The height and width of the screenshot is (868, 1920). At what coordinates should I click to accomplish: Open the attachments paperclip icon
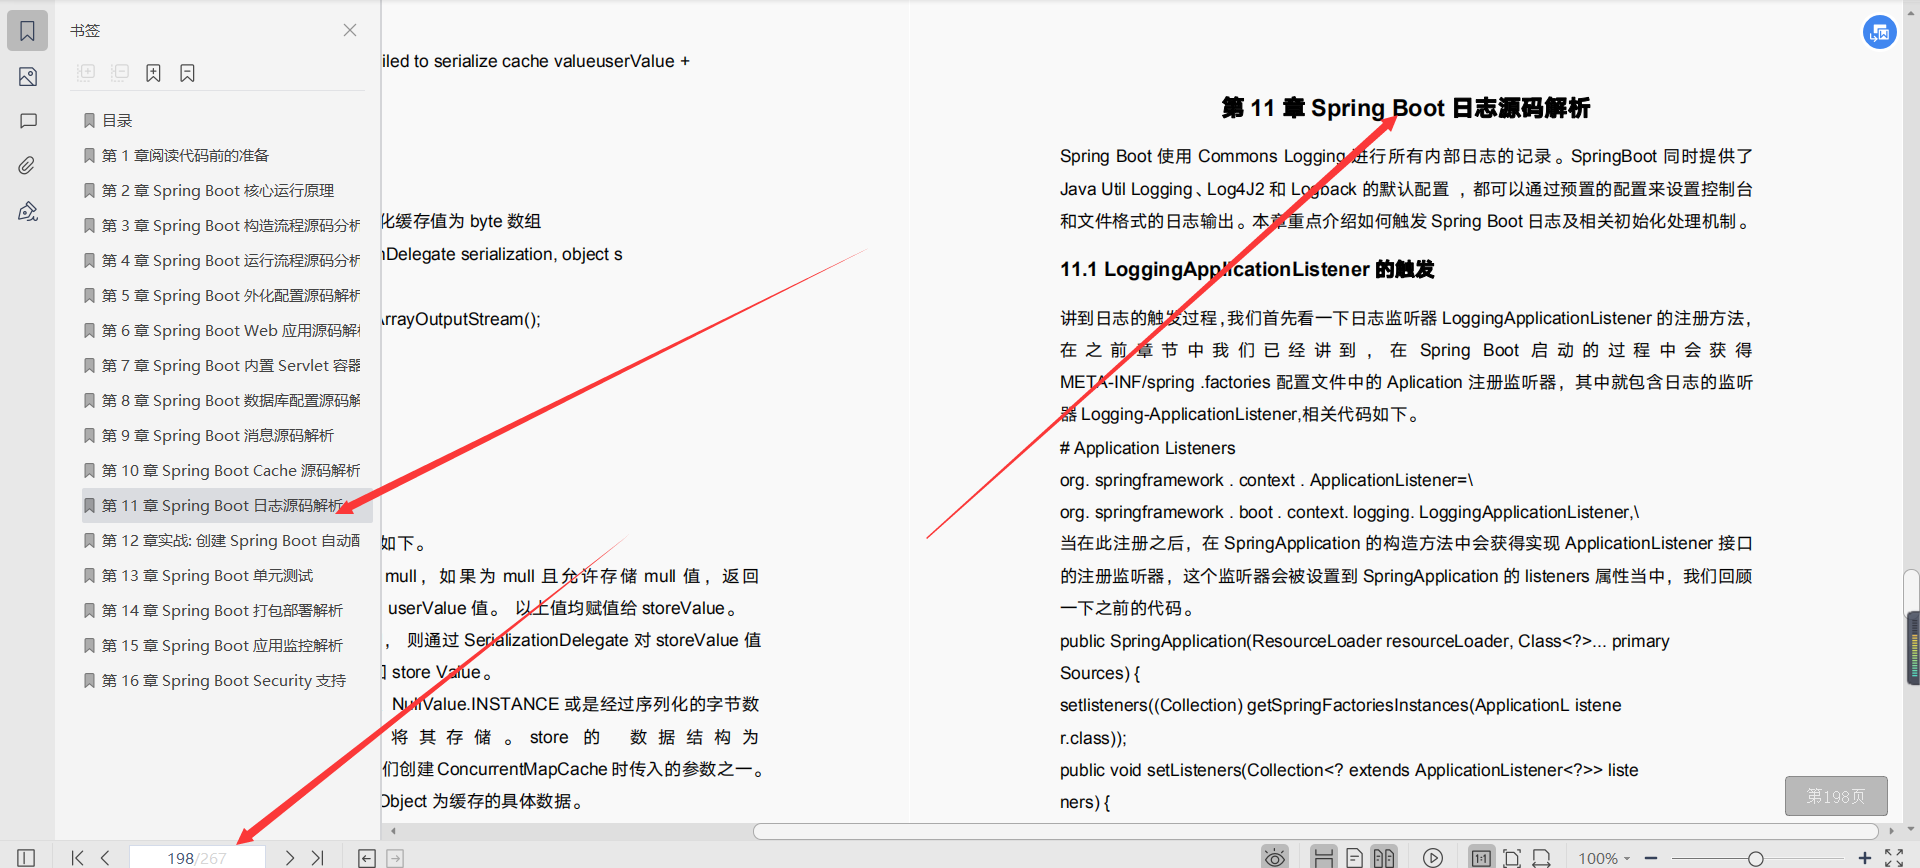[27, 166]
